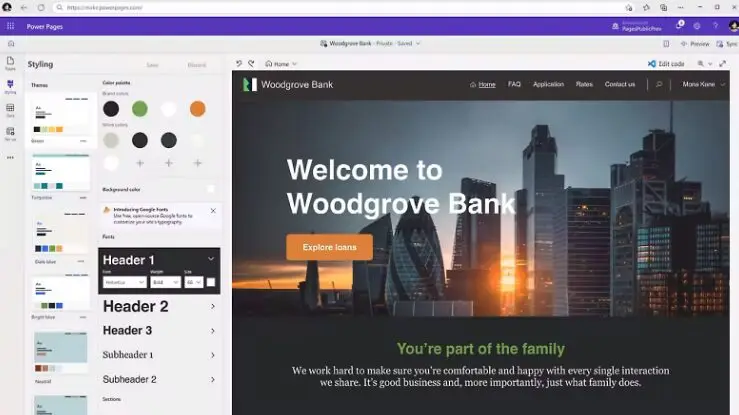Toggle the device viewport icon near Preview

coord(666,43)
